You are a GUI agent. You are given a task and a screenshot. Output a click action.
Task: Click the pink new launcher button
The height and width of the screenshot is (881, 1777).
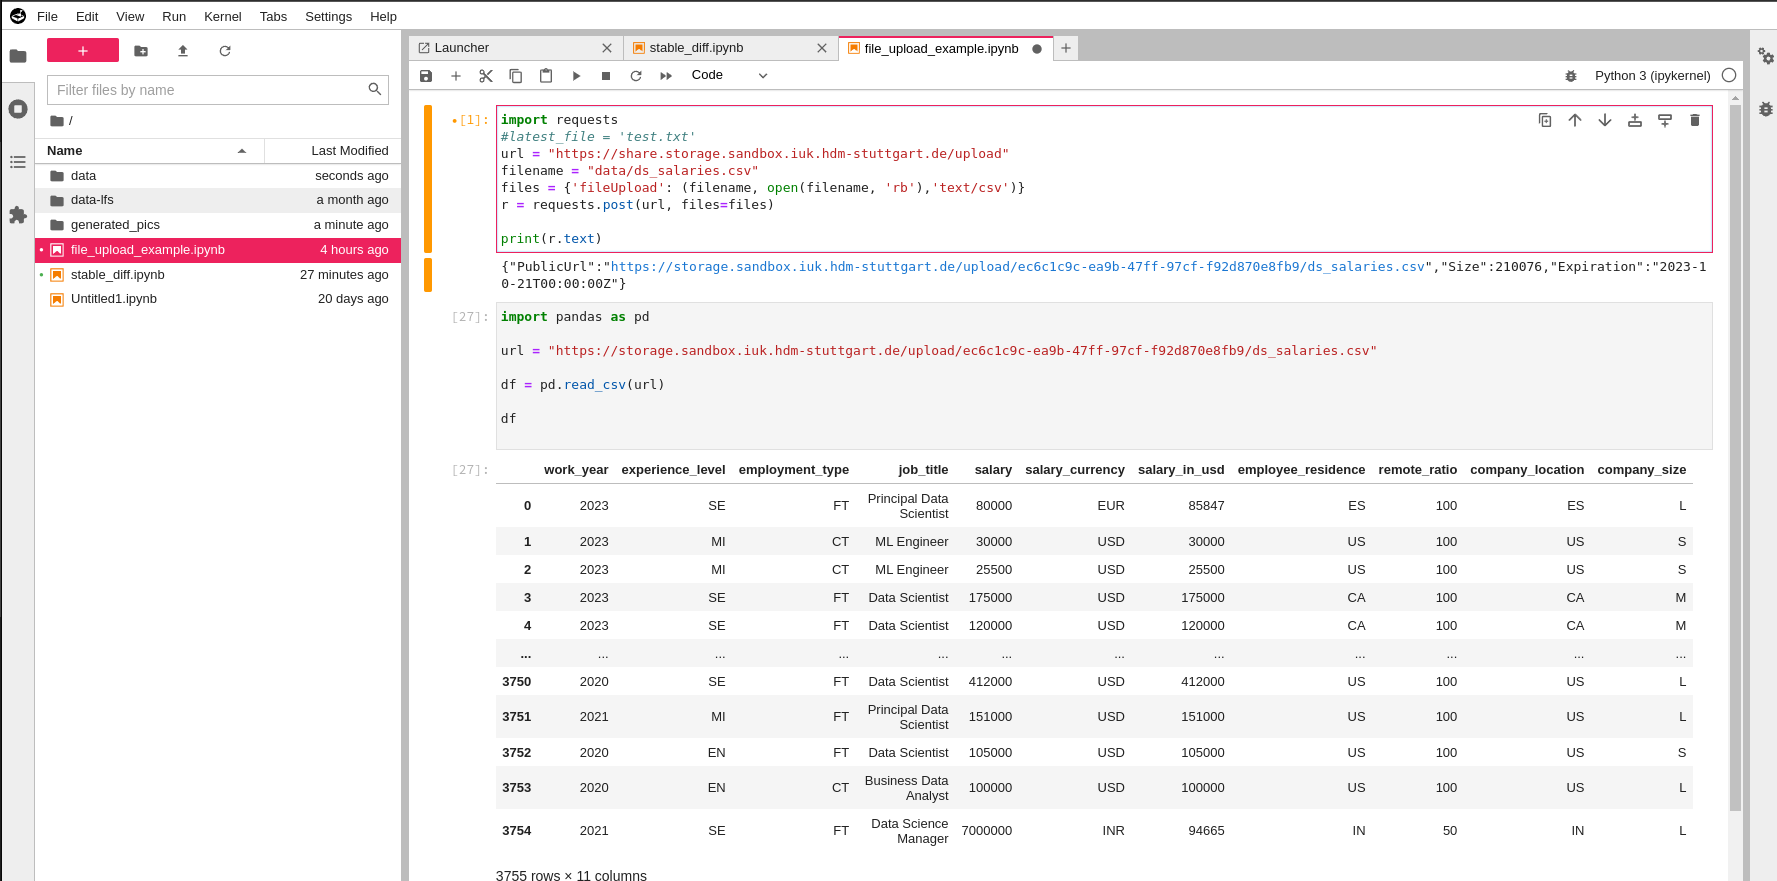point(83,51)
